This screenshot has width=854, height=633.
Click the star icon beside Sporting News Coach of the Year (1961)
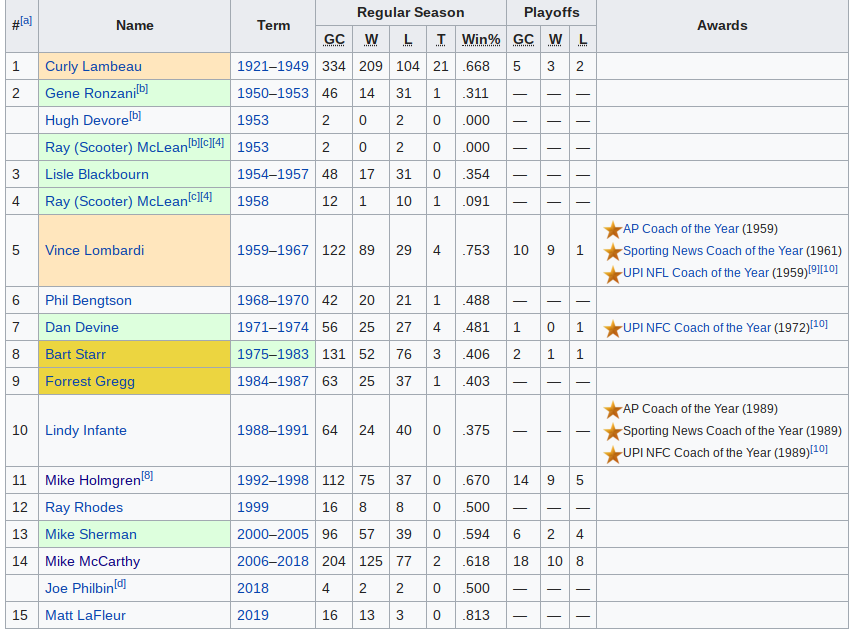[613, 252]
